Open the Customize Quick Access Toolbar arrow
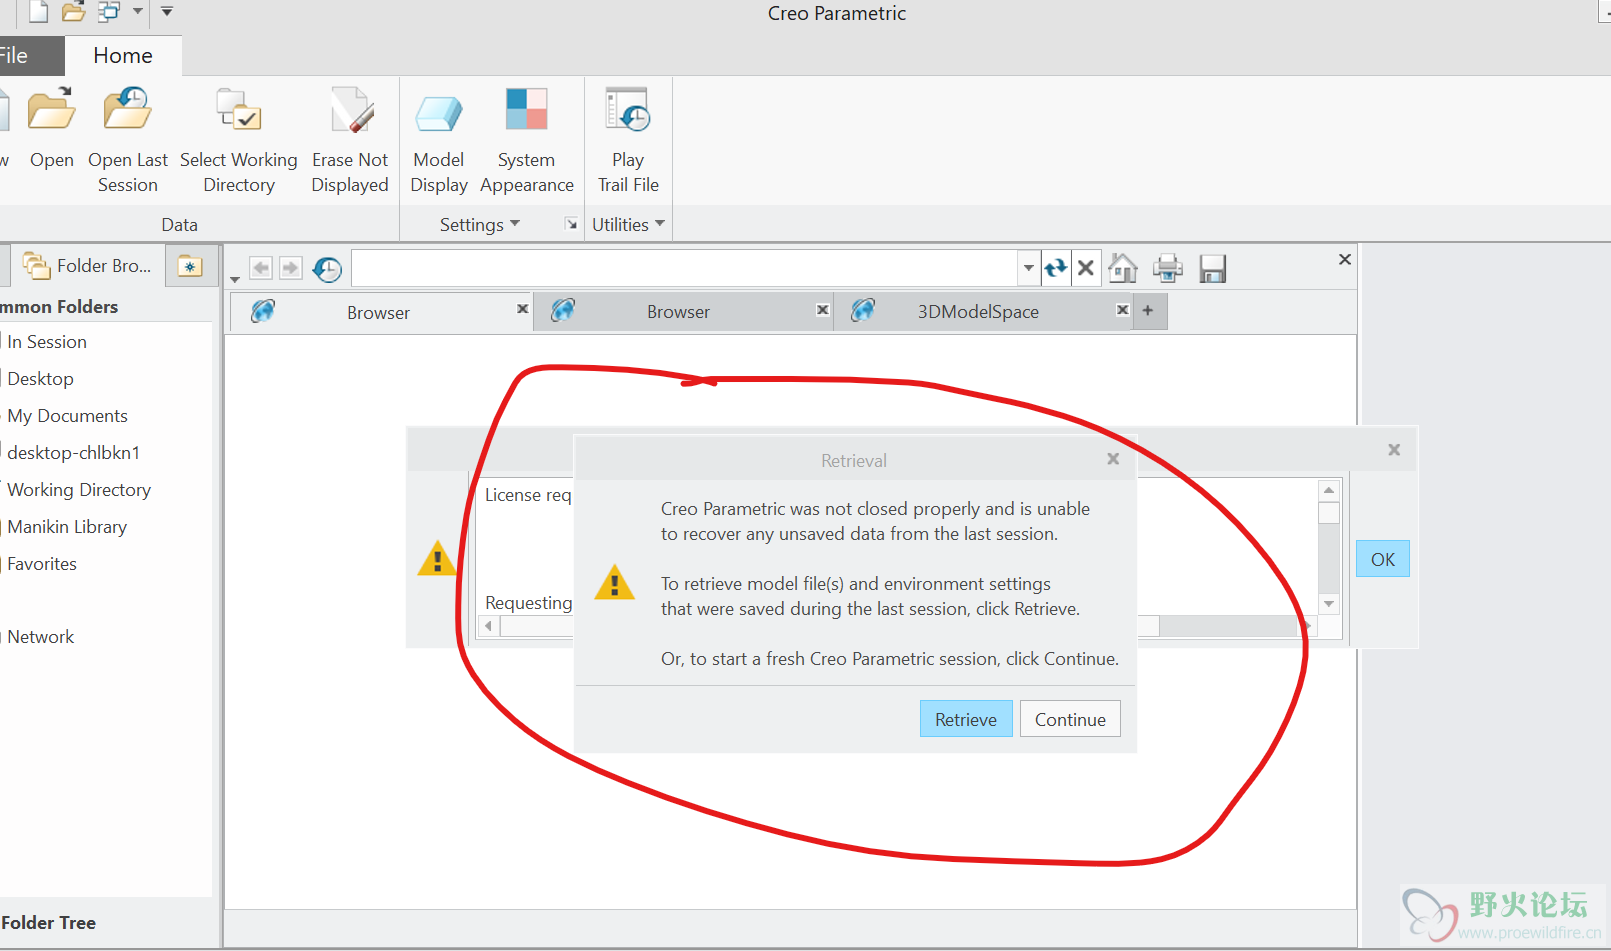Viewport: 1611px width, 951px height. (167, 12)
